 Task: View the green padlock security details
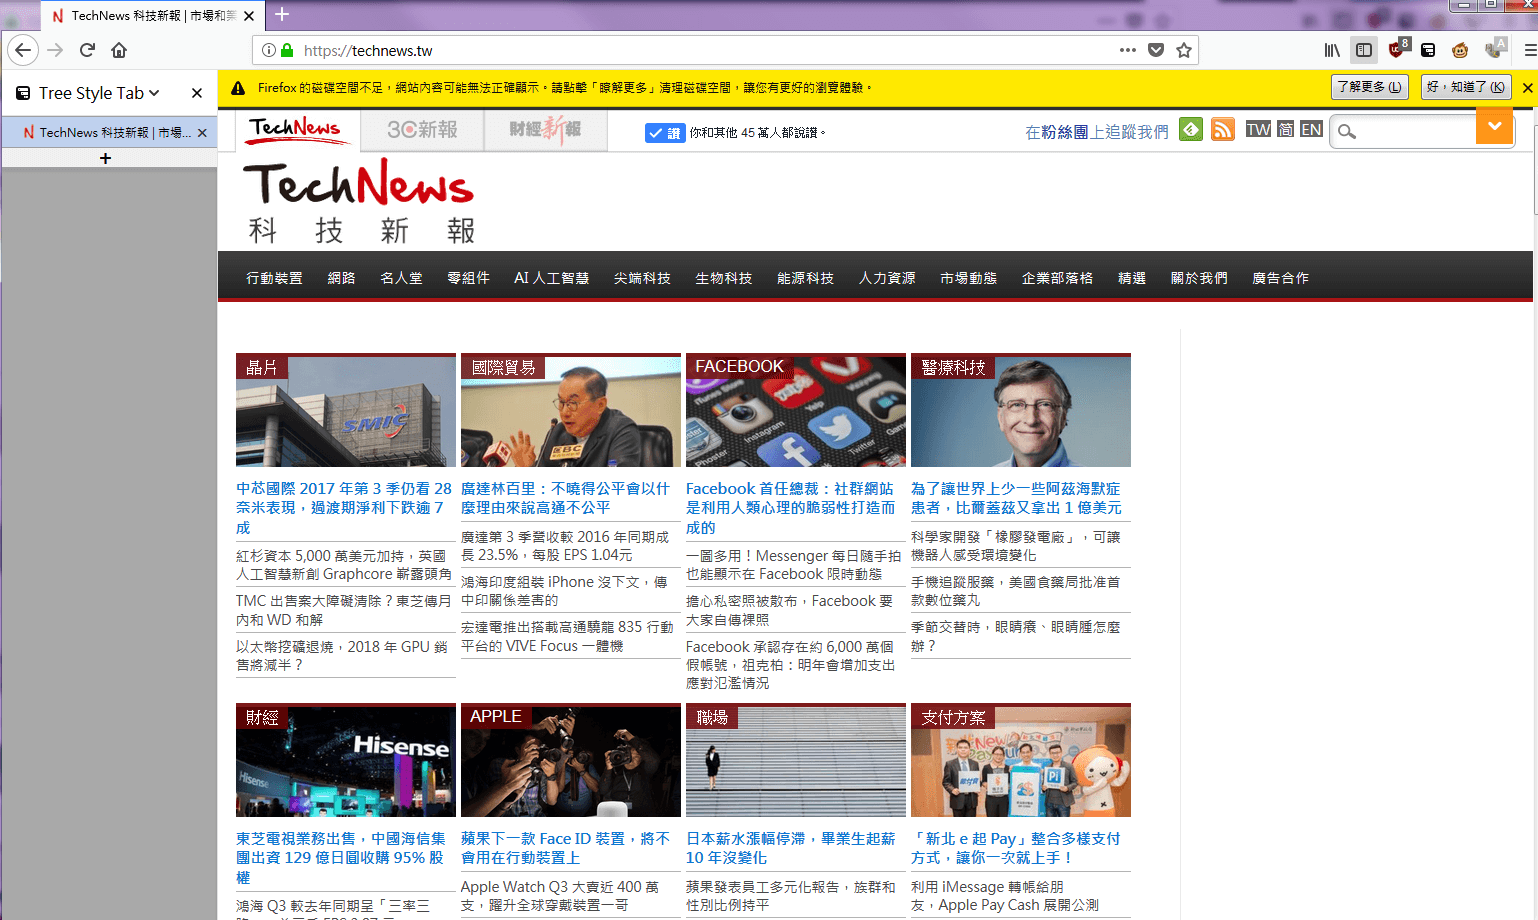coord(288,50)
